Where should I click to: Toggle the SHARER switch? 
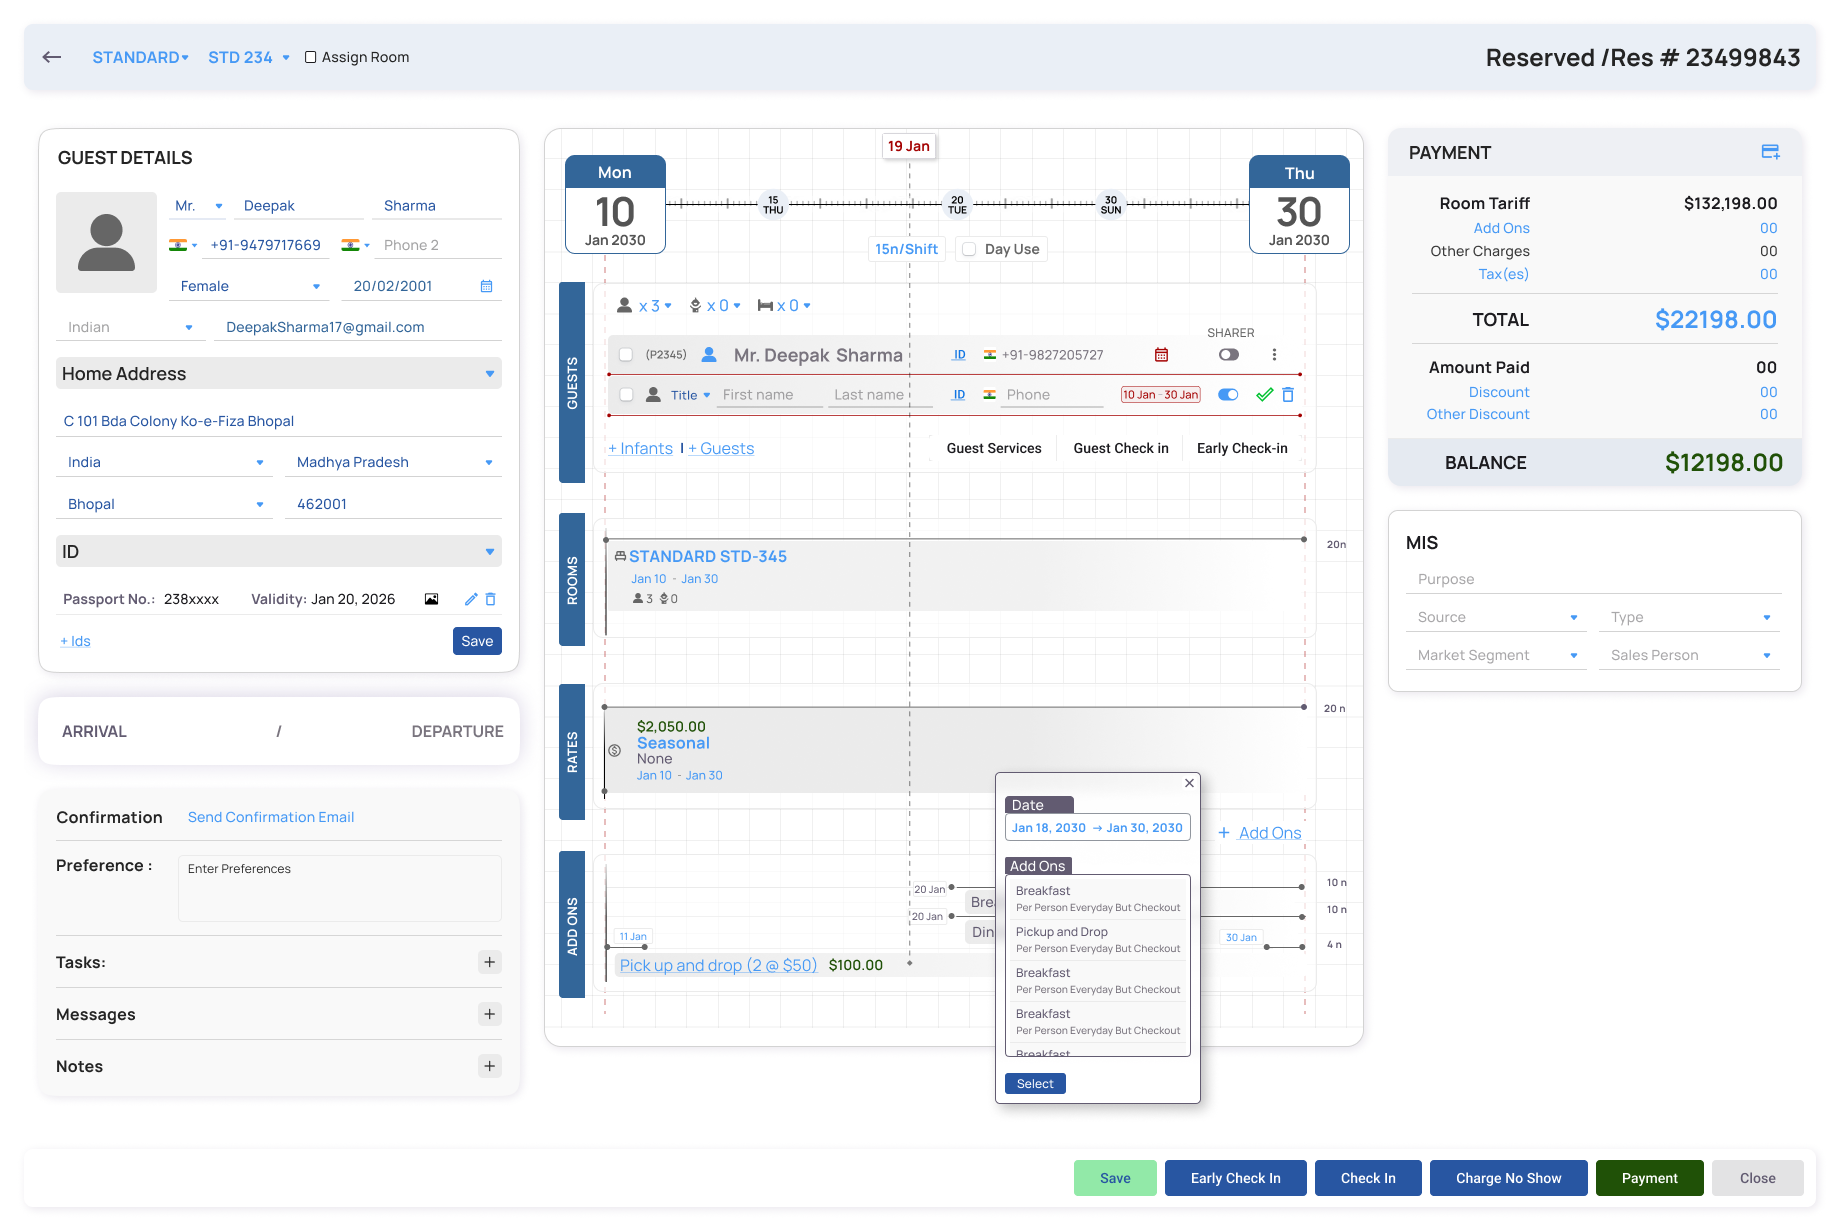tap(1229, 355)
